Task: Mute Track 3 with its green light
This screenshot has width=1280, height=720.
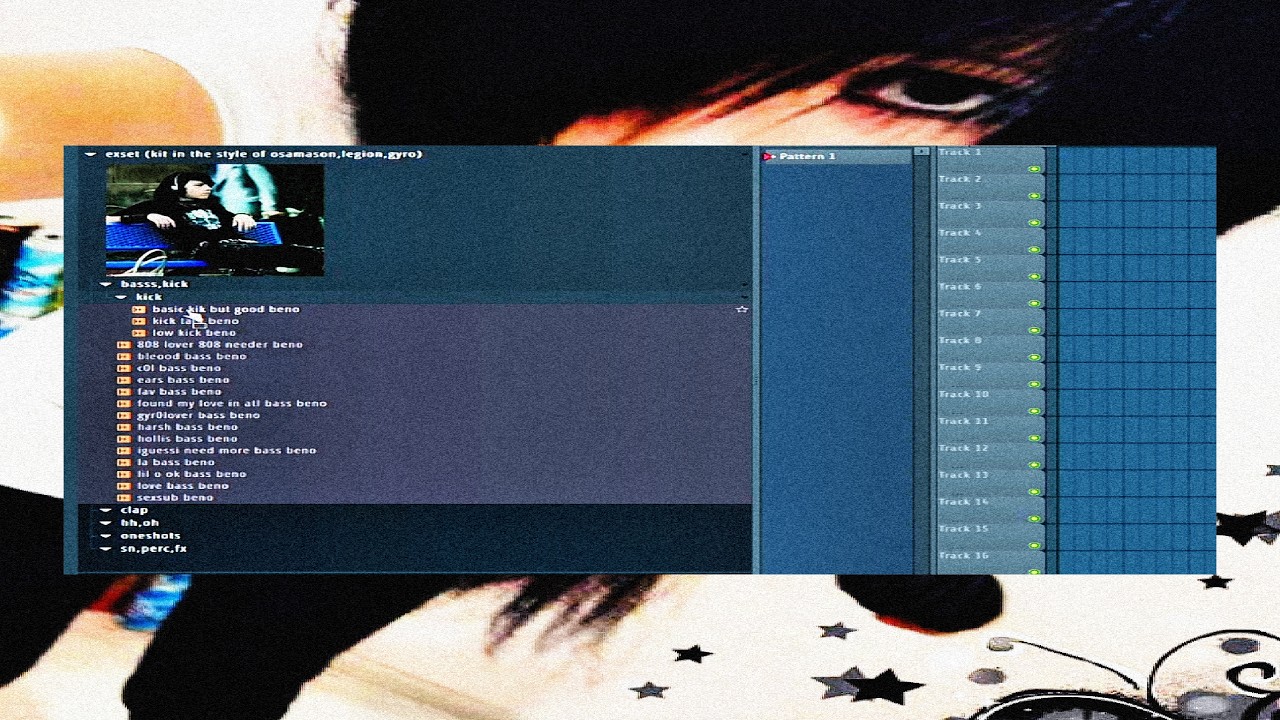Action: tap(1034, 223)
